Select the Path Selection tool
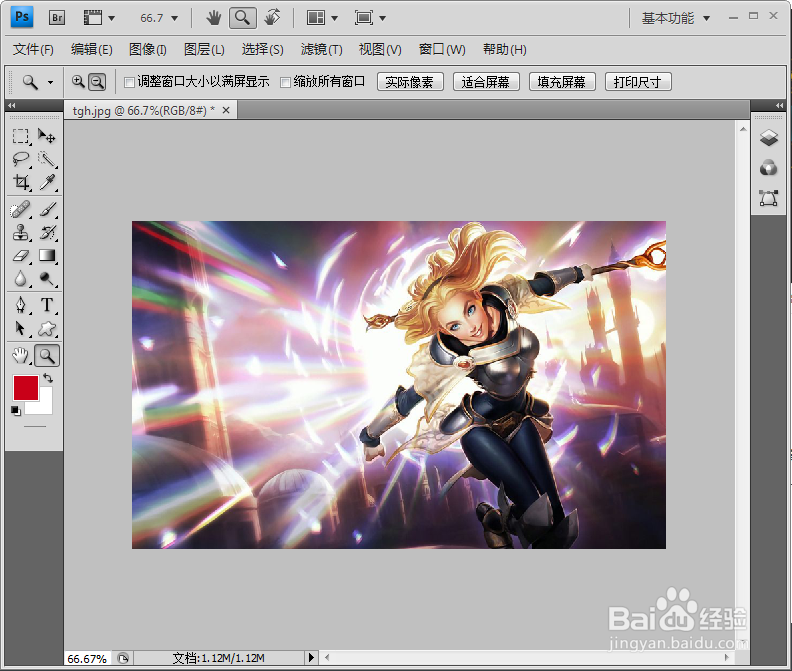792x671 pixels. (21, 328)
